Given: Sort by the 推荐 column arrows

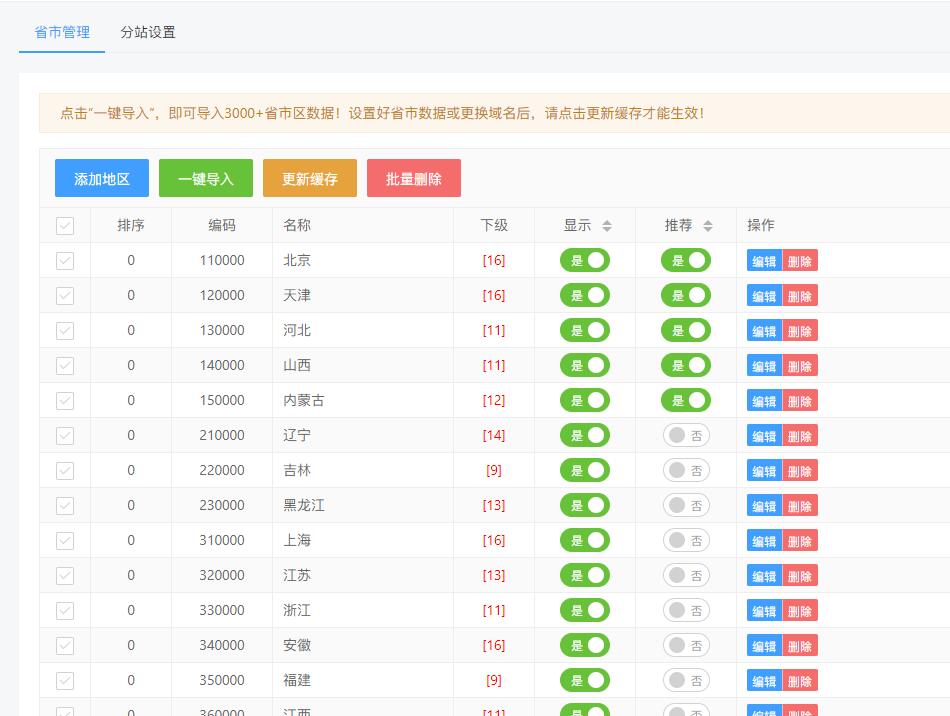Looking at the screenshot, I should click(708, 226).
